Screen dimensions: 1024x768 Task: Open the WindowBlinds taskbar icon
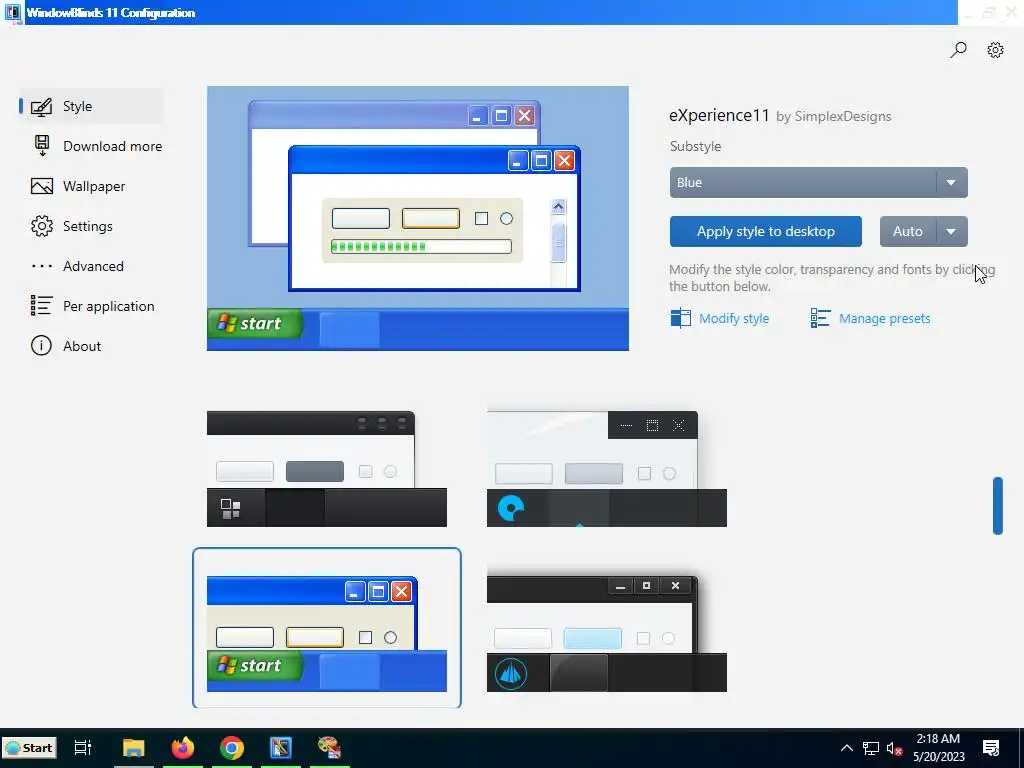point(281,747)
